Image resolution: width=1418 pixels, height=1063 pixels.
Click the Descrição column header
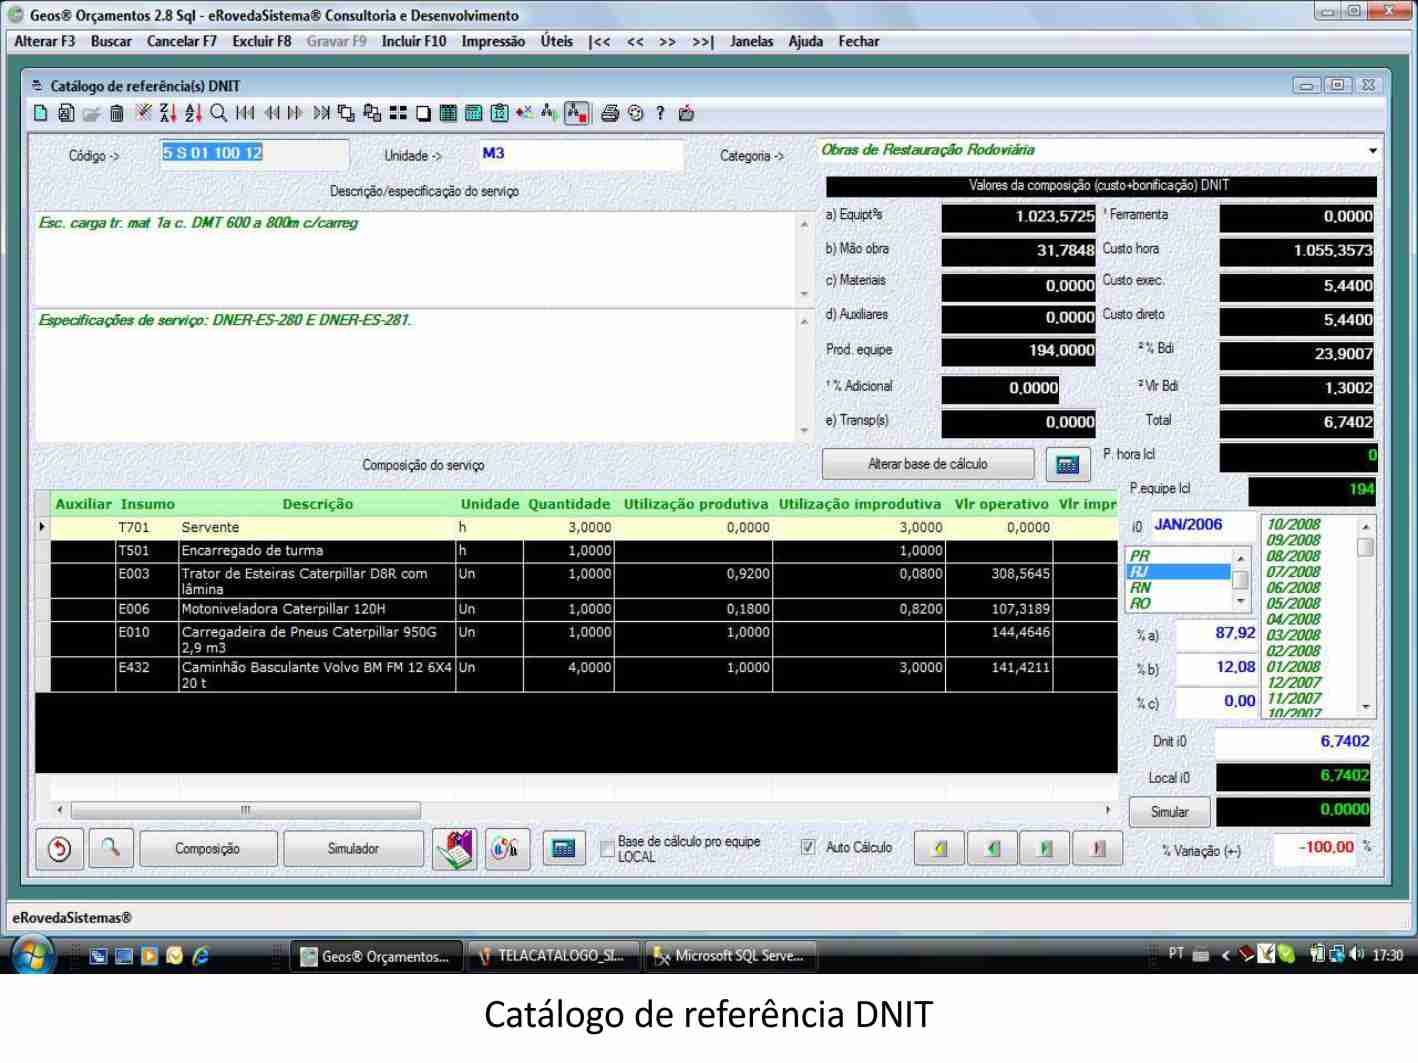317,504
